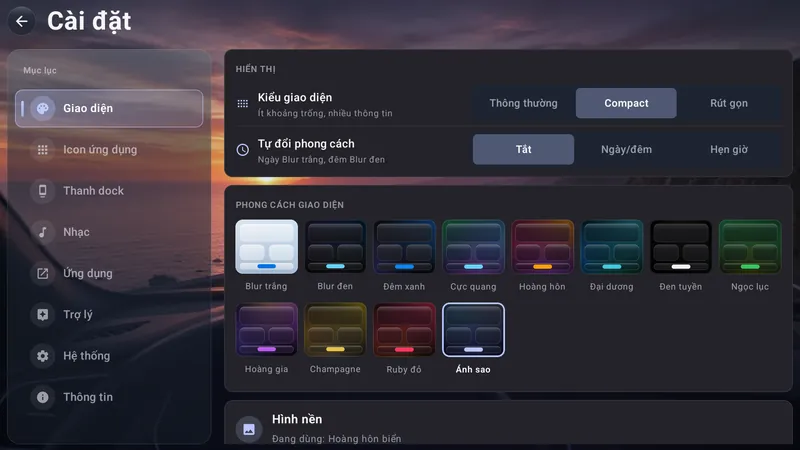Click the Mục lục sidebar heading
800x450 pixels.
40,70
